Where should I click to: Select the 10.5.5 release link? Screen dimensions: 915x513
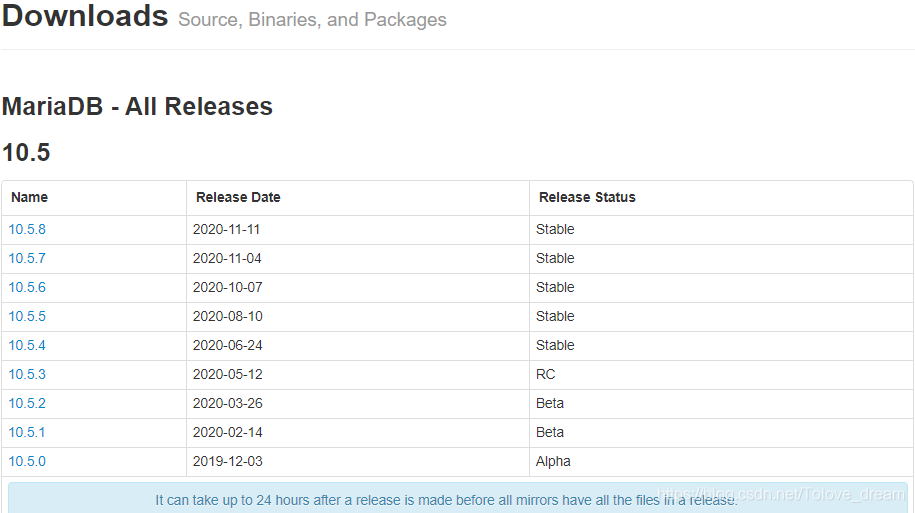(x=27, y=316)
